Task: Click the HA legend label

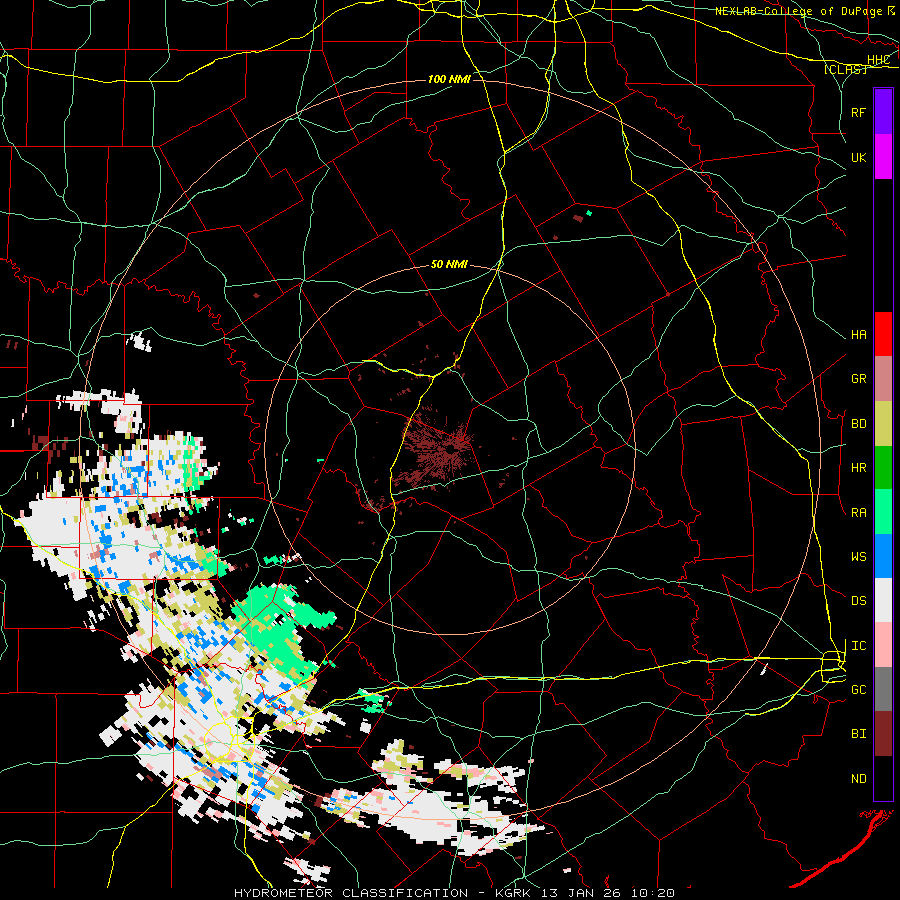Action: point(858,335)
